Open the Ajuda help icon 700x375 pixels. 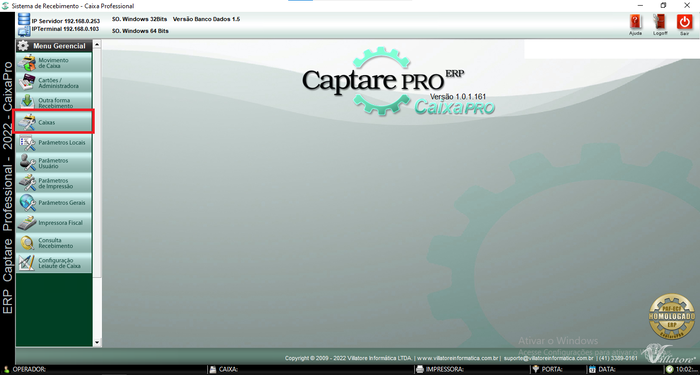635,22
